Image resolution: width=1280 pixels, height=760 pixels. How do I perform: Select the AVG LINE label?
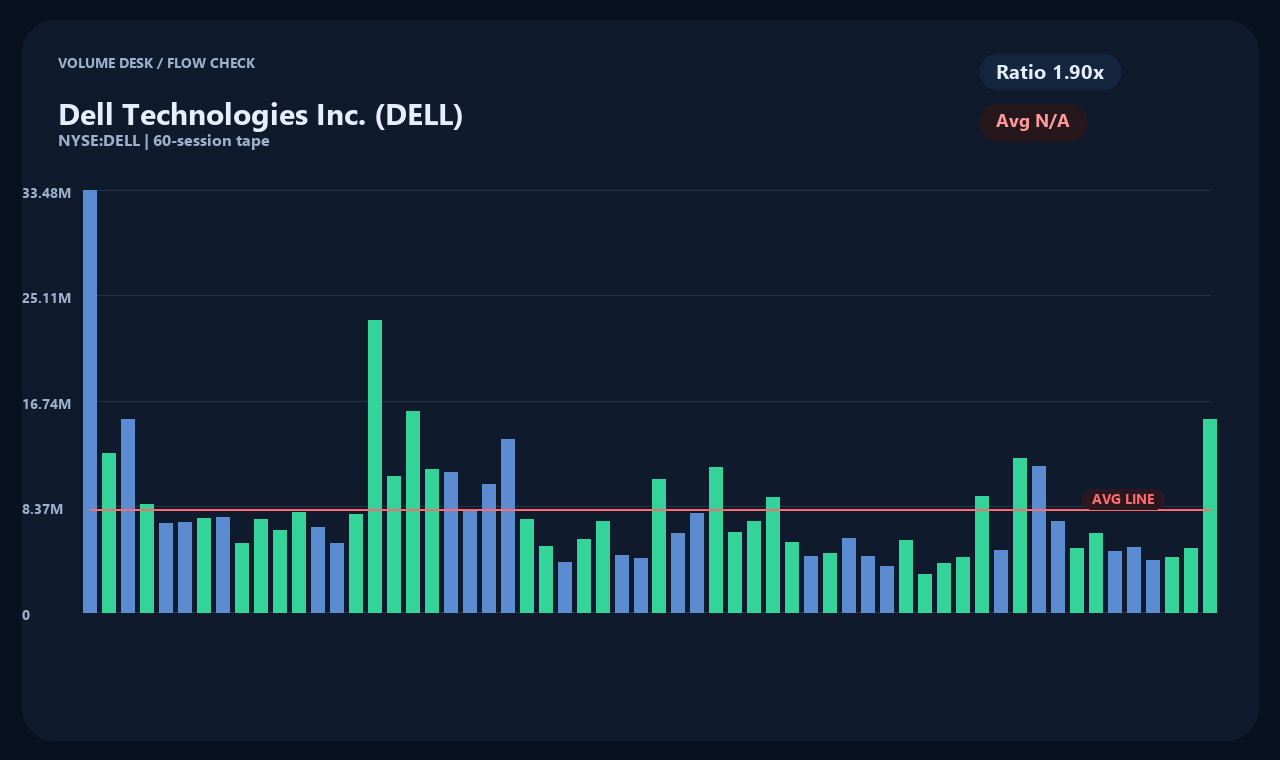click(1123, 499)
